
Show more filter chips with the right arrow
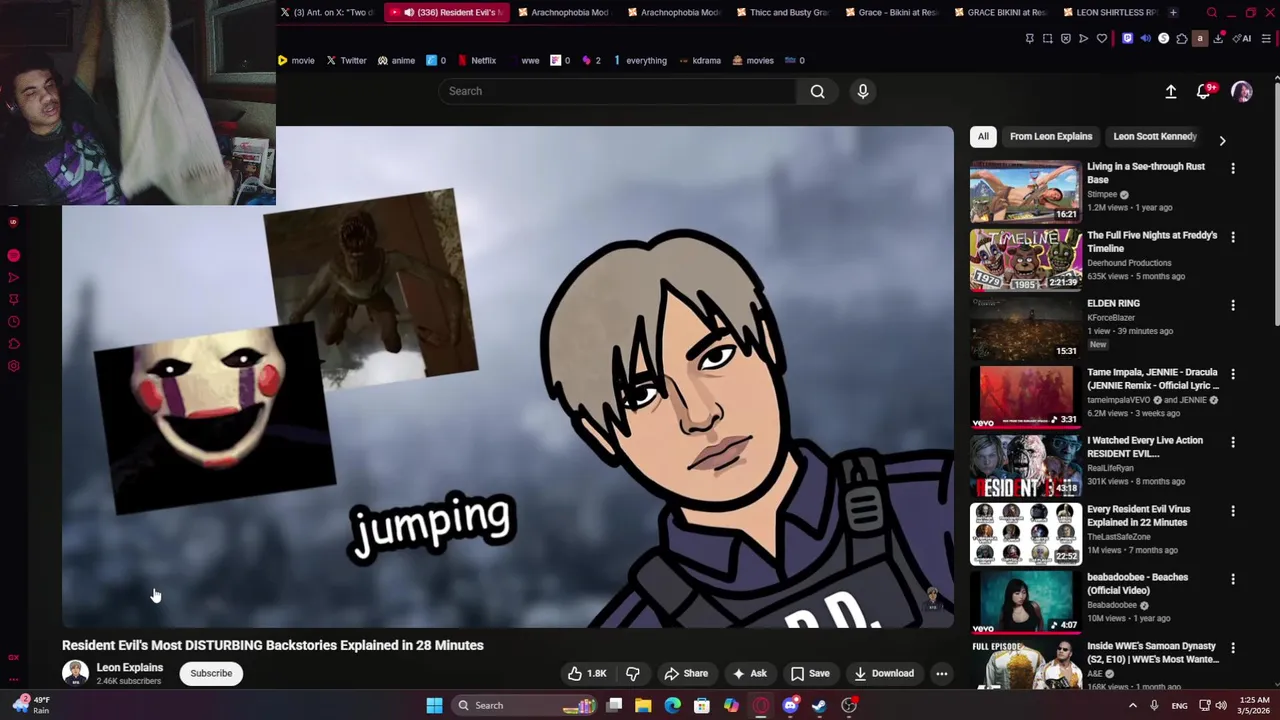[x=1222, y=141]
